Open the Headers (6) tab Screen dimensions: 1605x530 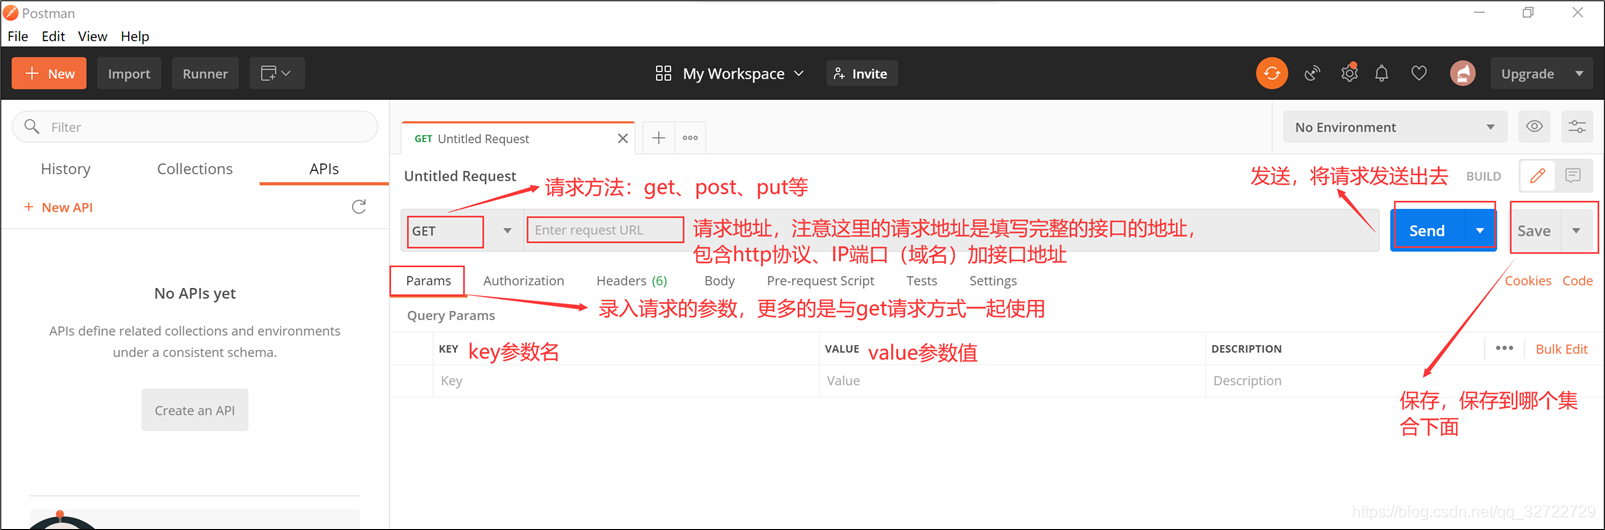tap(632, 281)
